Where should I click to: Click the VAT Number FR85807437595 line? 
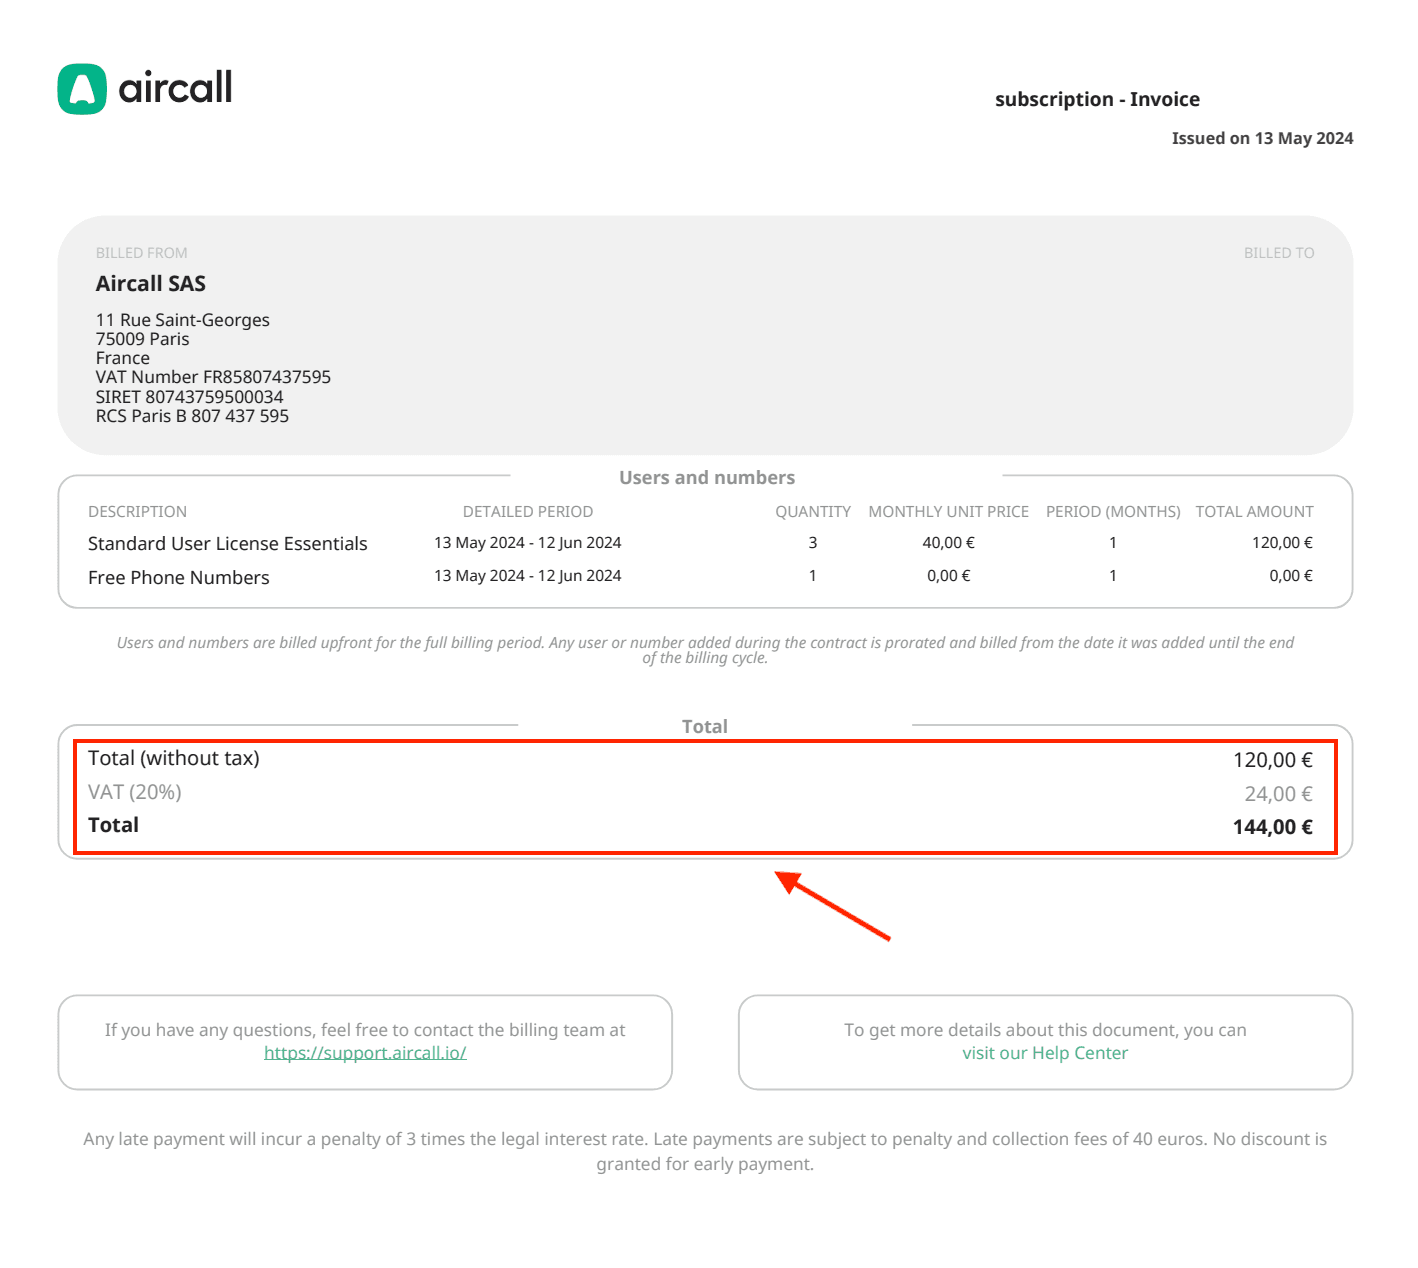point(213,377)
